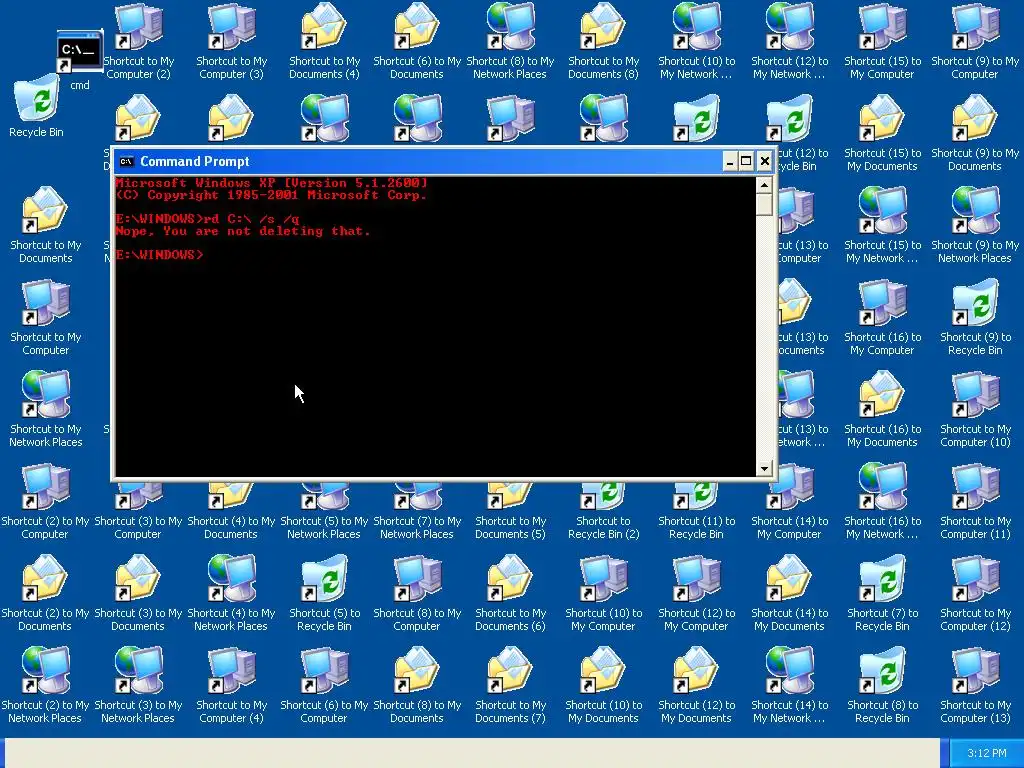Click Command Prompt scrollbar down arrow
This screenshot has width=1024, height=768.
pos(764,468)
